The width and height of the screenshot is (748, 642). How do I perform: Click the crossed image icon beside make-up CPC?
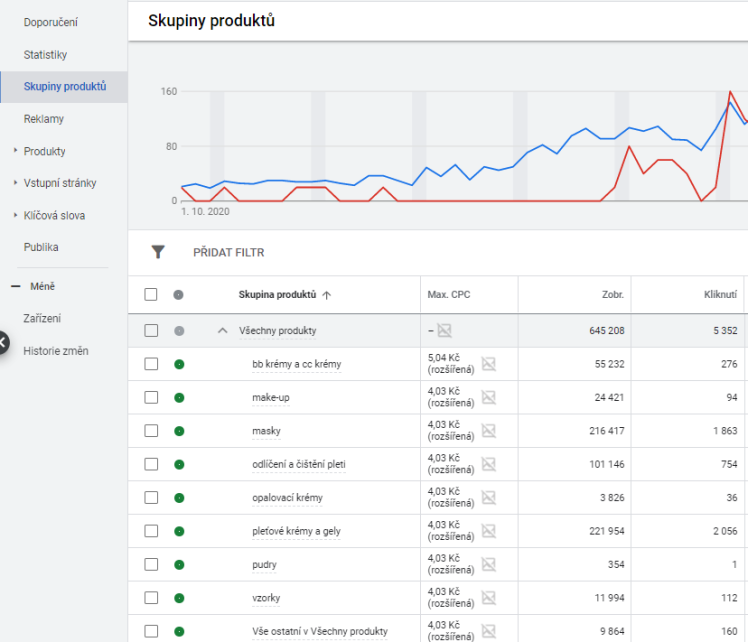488,397
